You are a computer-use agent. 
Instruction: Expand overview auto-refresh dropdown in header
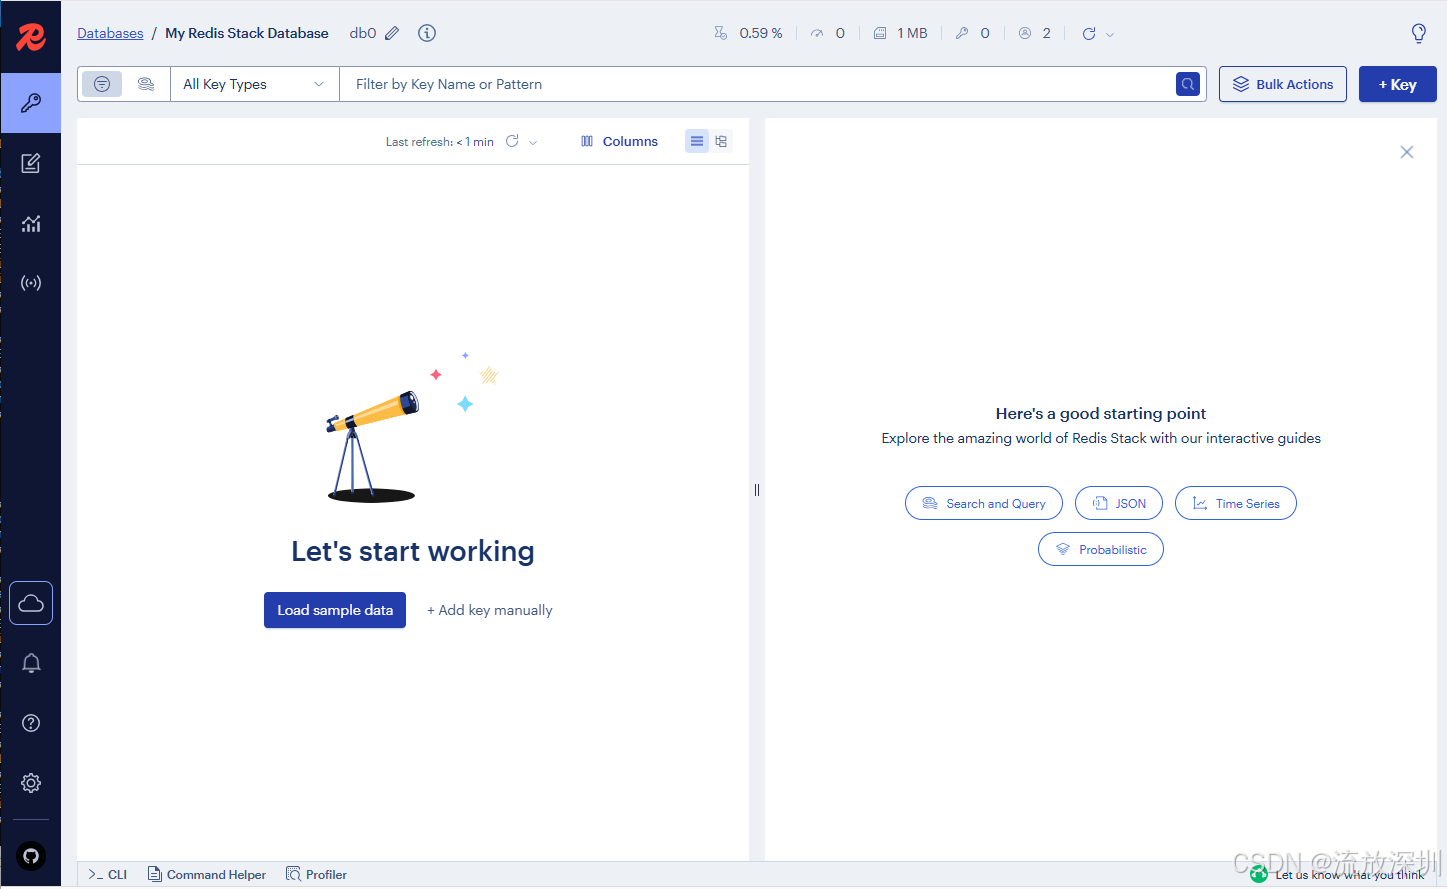(x=1110, y=34)
